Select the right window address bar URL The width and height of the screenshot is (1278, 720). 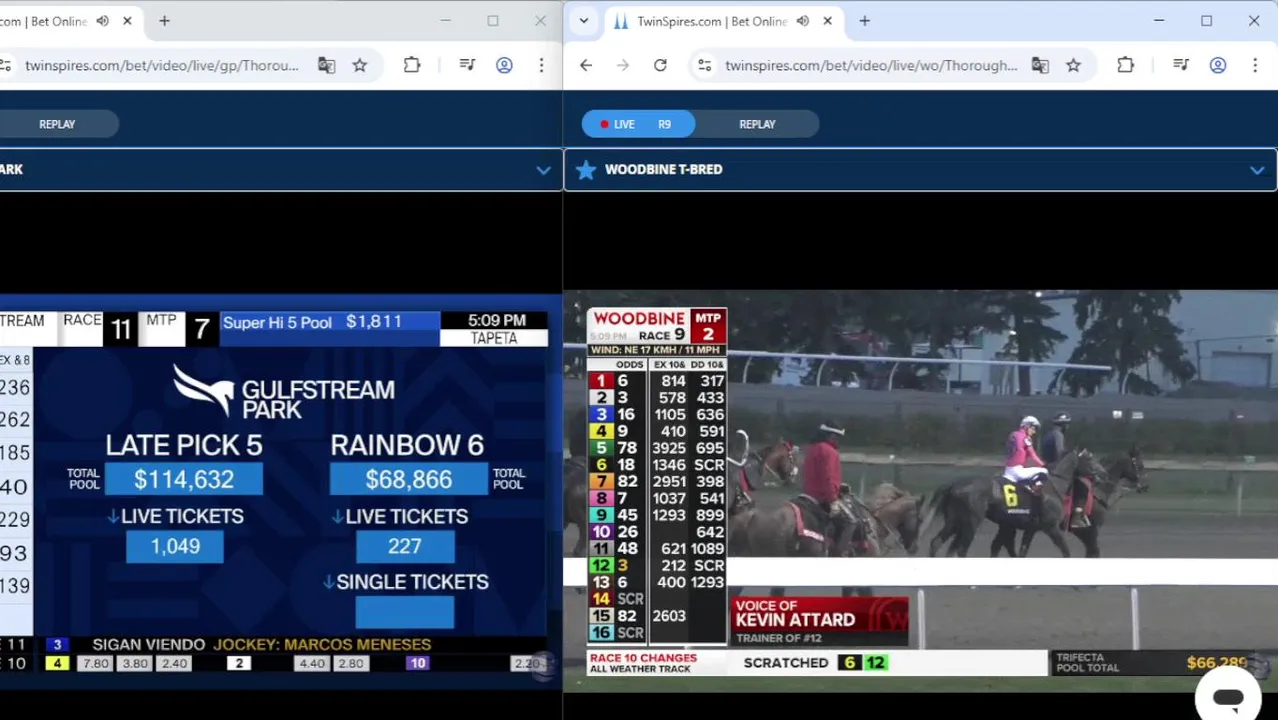click(x=871, y=65)
